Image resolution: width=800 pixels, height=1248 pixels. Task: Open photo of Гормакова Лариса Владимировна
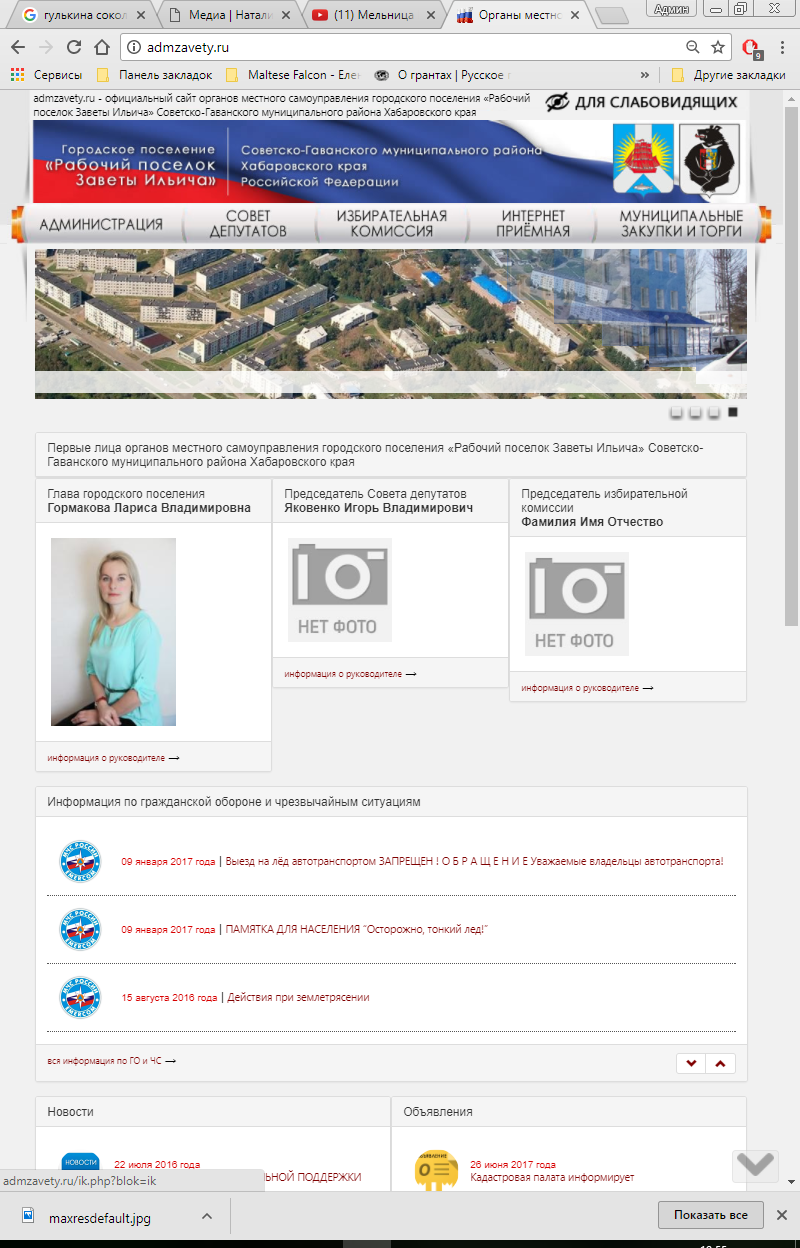click(113, 632)
